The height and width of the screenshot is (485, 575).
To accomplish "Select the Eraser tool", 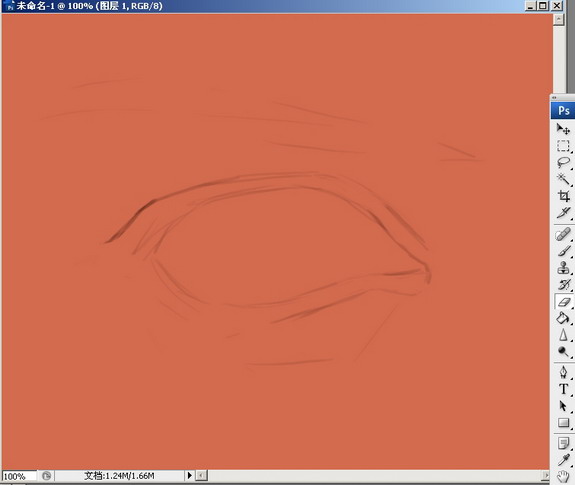I will click(563, 302).
